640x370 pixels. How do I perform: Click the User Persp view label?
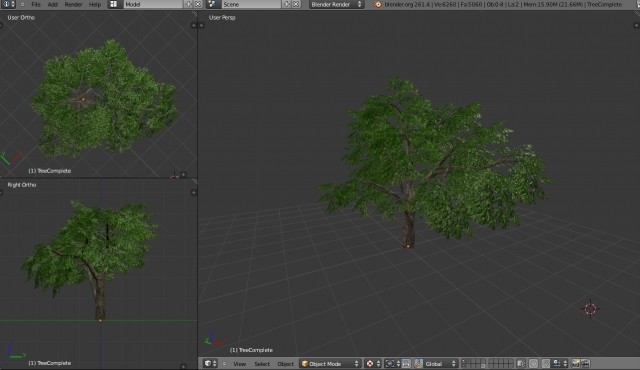coord(222,18)
